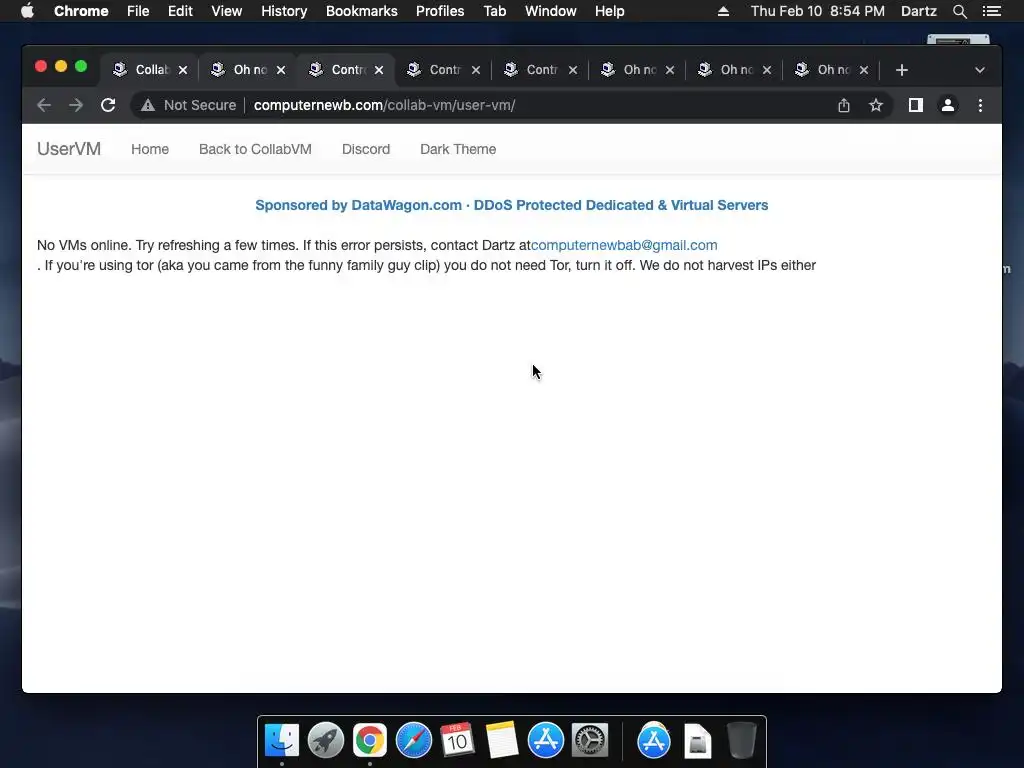Open the Chrome profile avatar
This screenshot has height=768, width=1024.
948,105
